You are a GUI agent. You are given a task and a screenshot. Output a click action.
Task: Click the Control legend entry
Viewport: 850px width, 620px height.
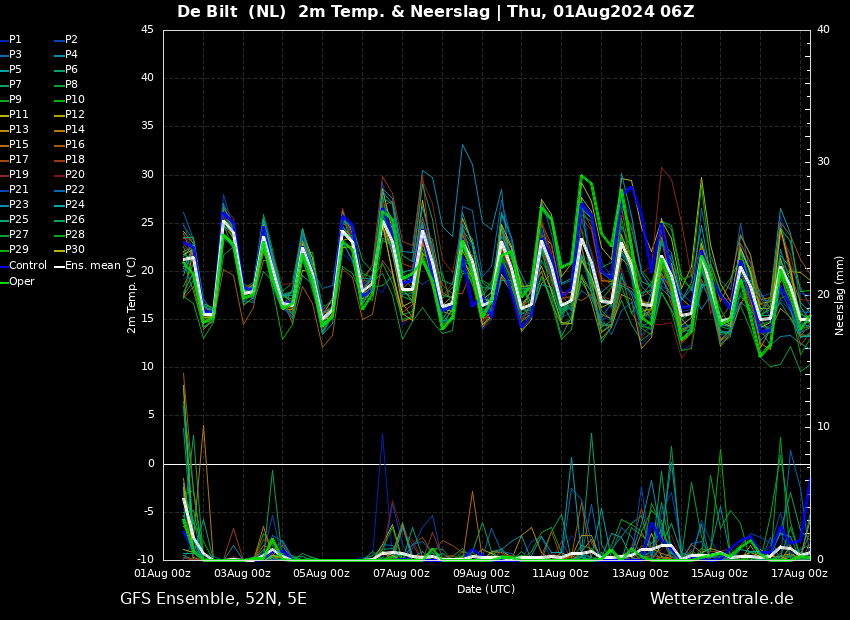click(x=27, y=266)
